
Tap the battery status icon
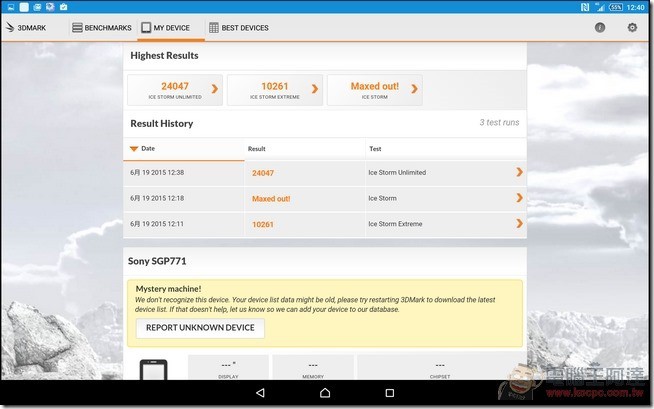click(614, 7)
